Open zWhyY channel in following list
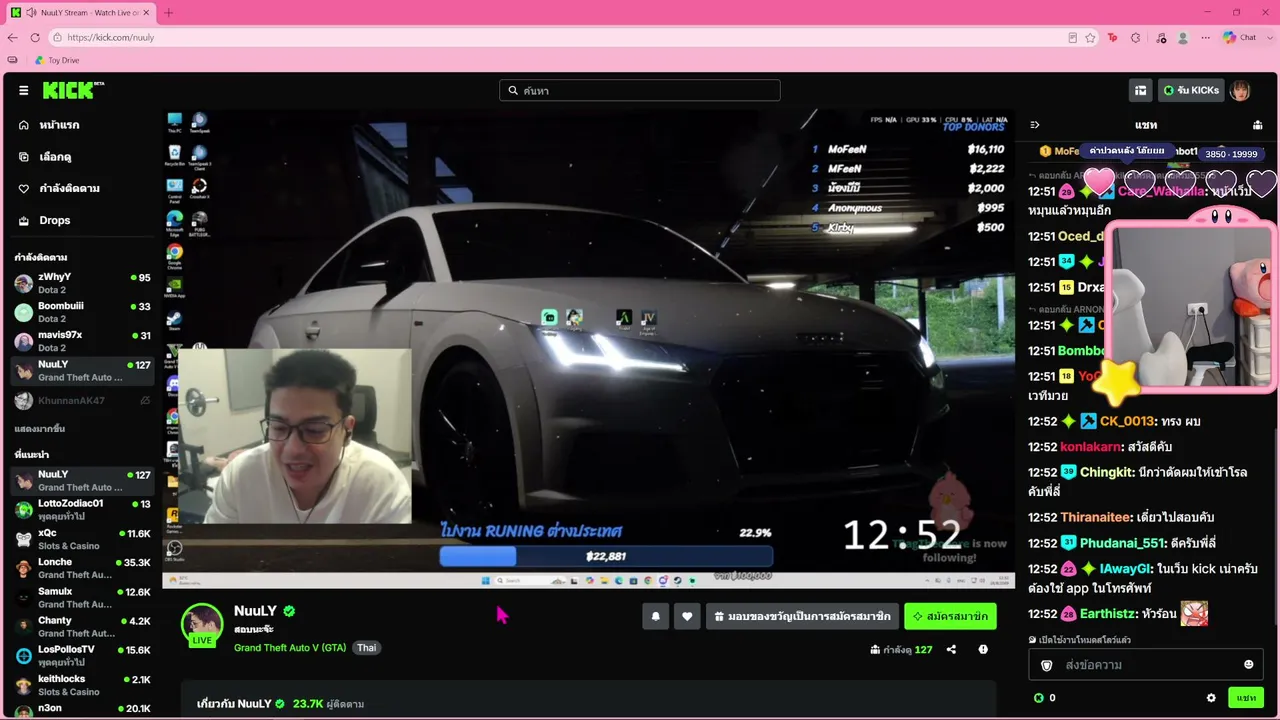The width and height of the screenshot is (1280, 720). tap(82, 283)
